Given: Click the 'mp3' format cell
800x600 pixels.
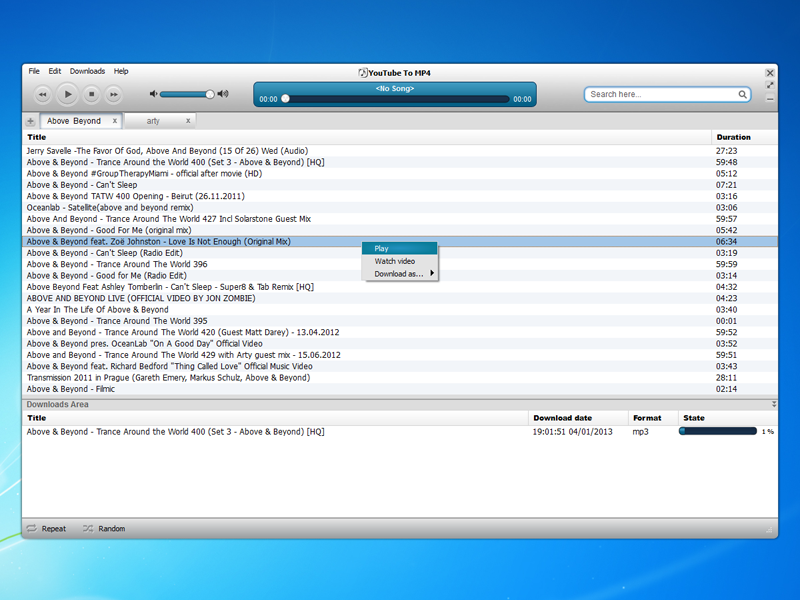Looking at the screenshot, I should pos(640,432).
